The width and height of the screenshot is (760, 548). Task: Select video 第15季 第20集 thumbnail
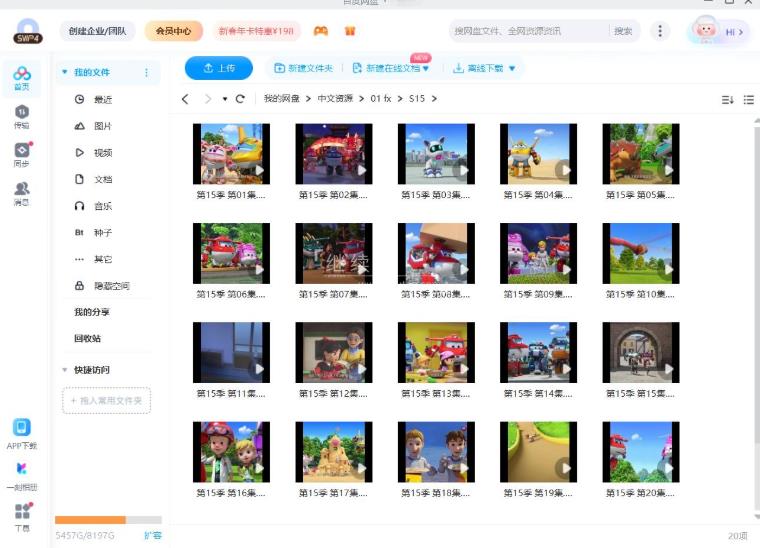pyautogui.click(x=641, y=452)
